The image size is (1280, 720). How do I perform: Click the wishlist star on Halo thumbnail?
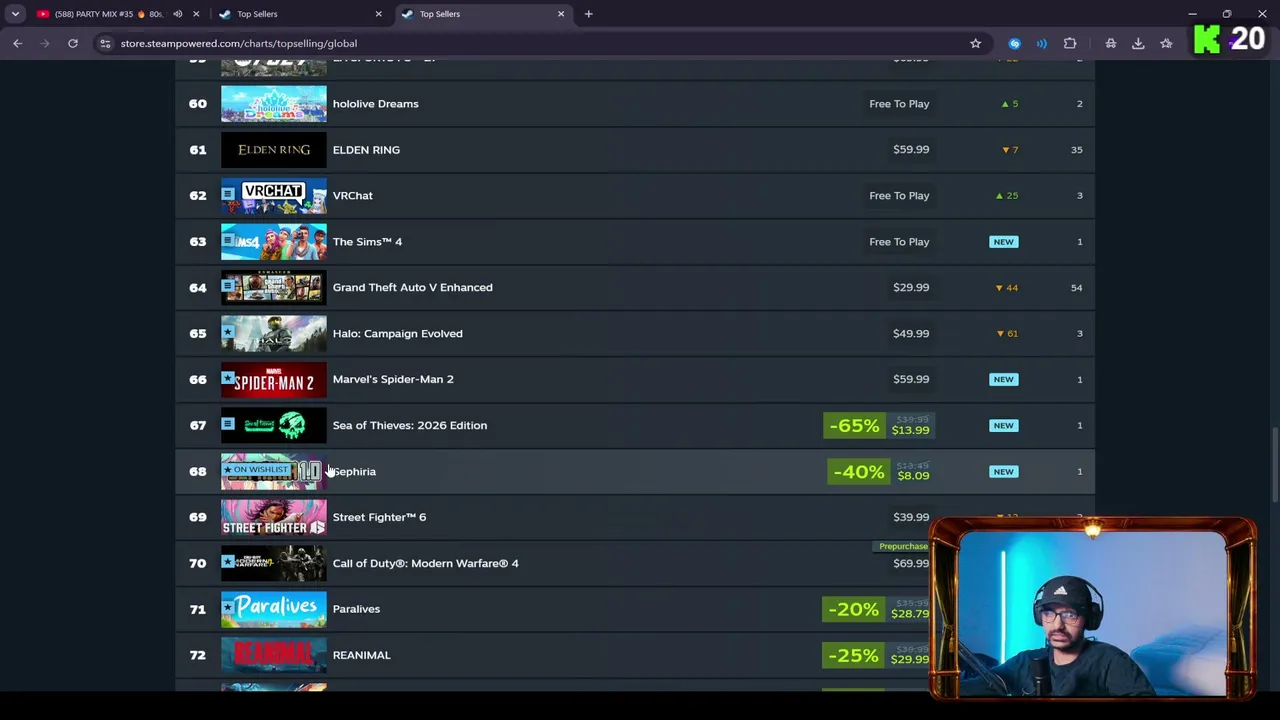228,333
